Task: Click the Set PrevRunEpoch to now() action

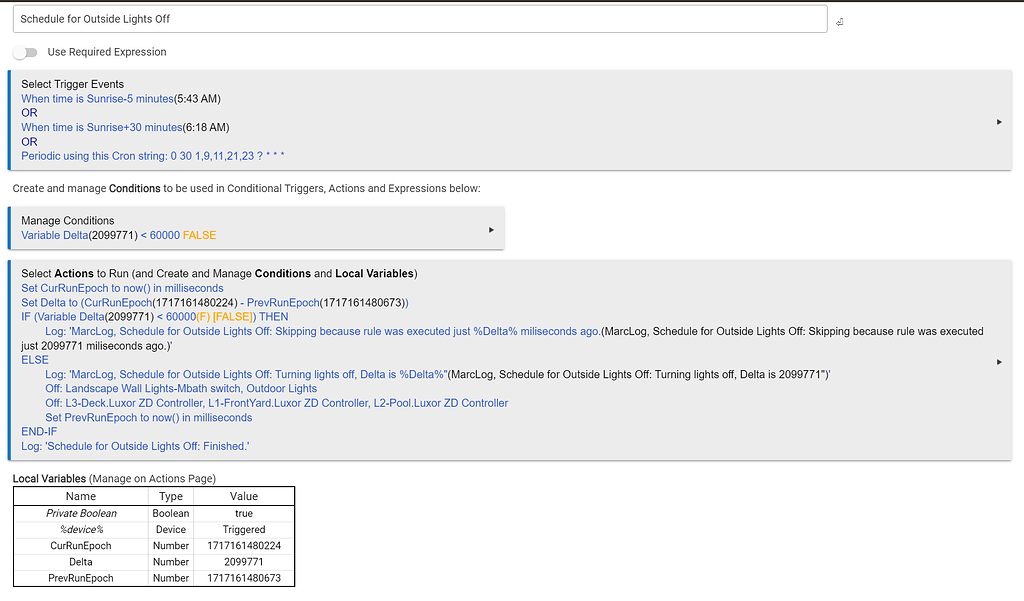Action: coord(148,417)
